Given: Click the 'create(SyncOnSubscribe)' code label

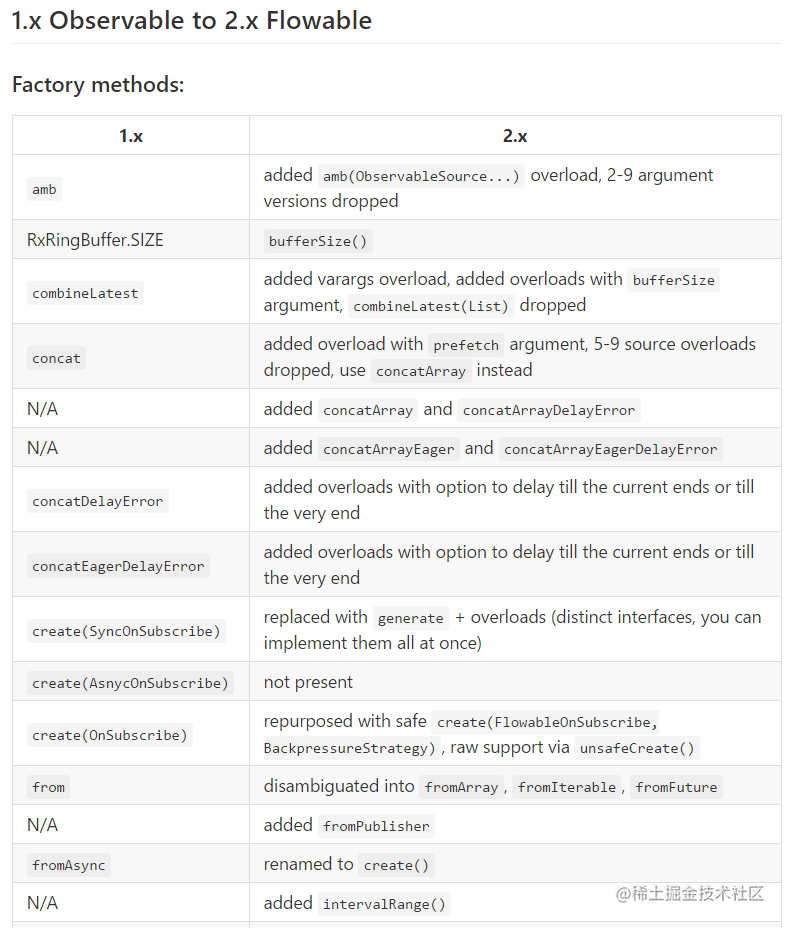Looking at the screenshot, I should 126,631.
